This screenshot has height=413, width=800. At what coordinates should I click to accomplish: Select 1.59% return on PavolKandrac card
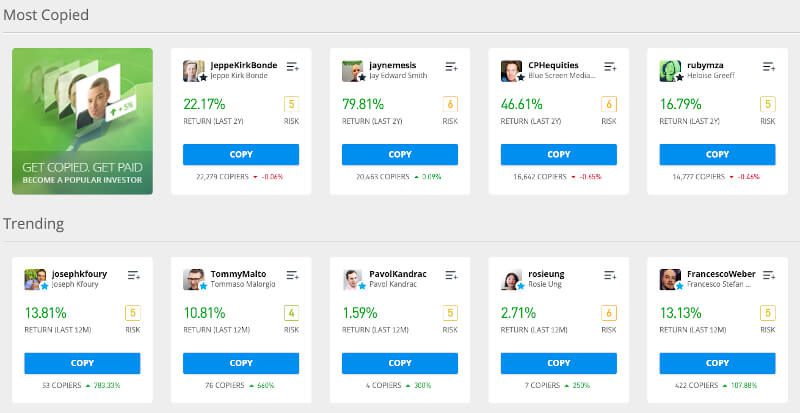360,313
